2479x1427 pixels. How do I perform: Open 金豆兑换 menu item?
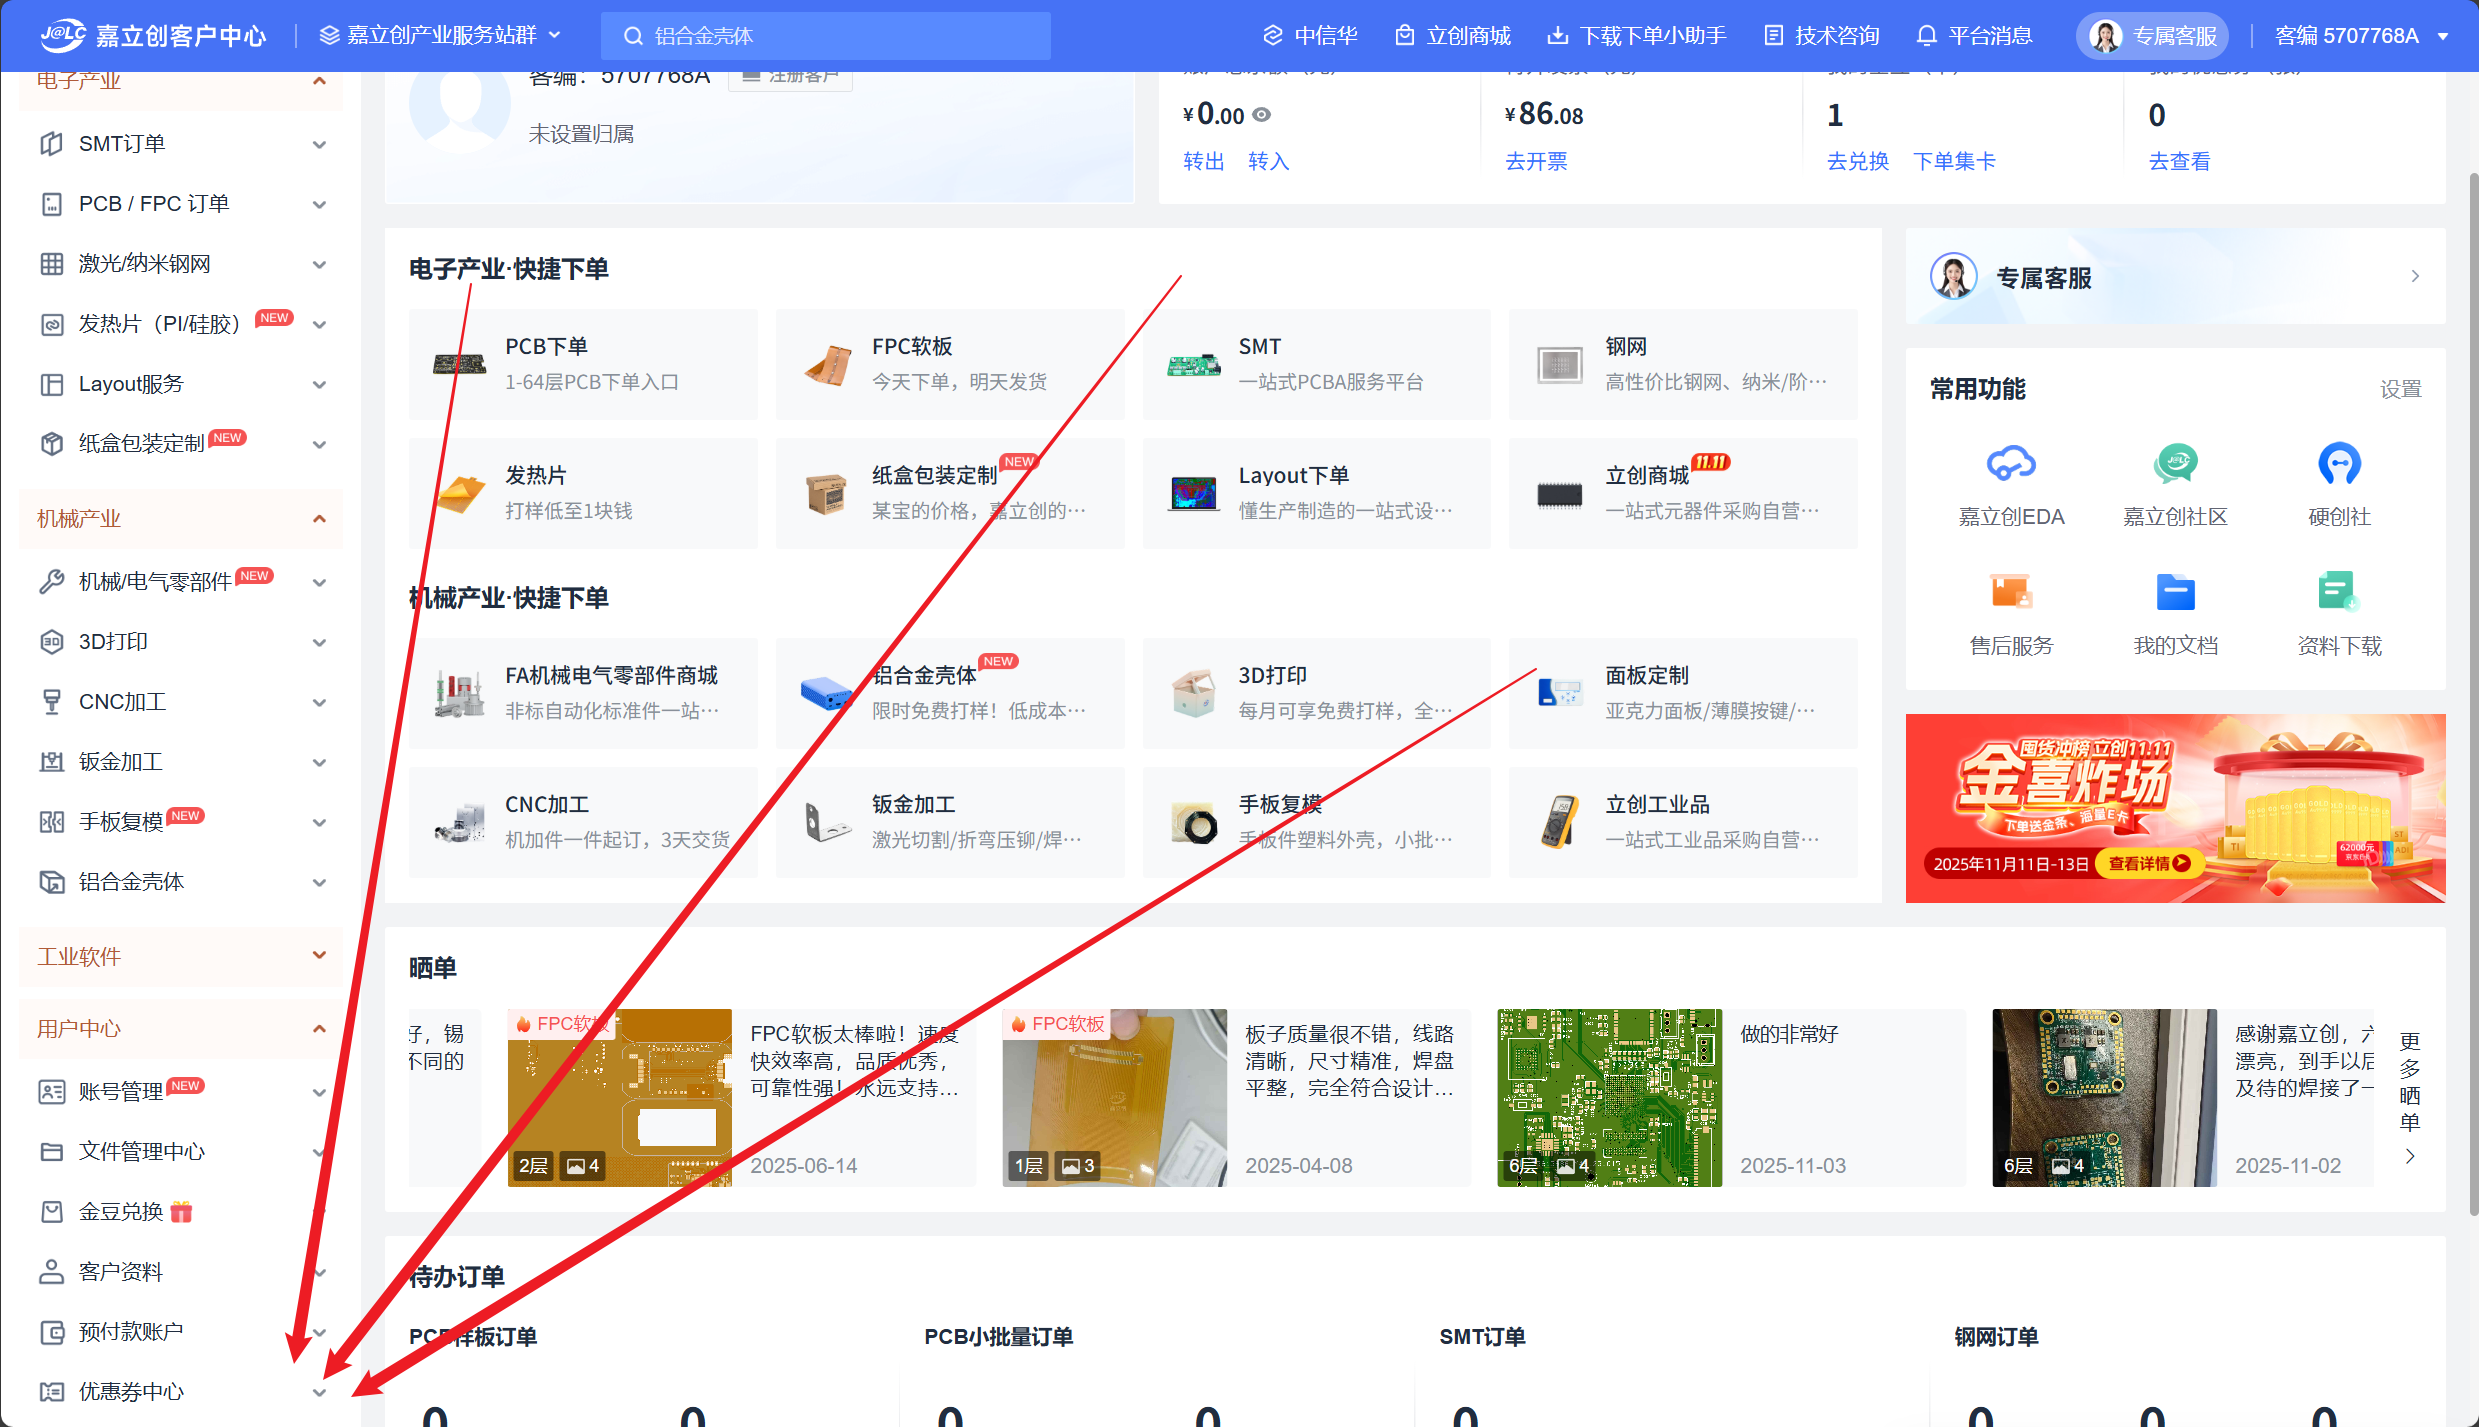[x=121, y=1212]
